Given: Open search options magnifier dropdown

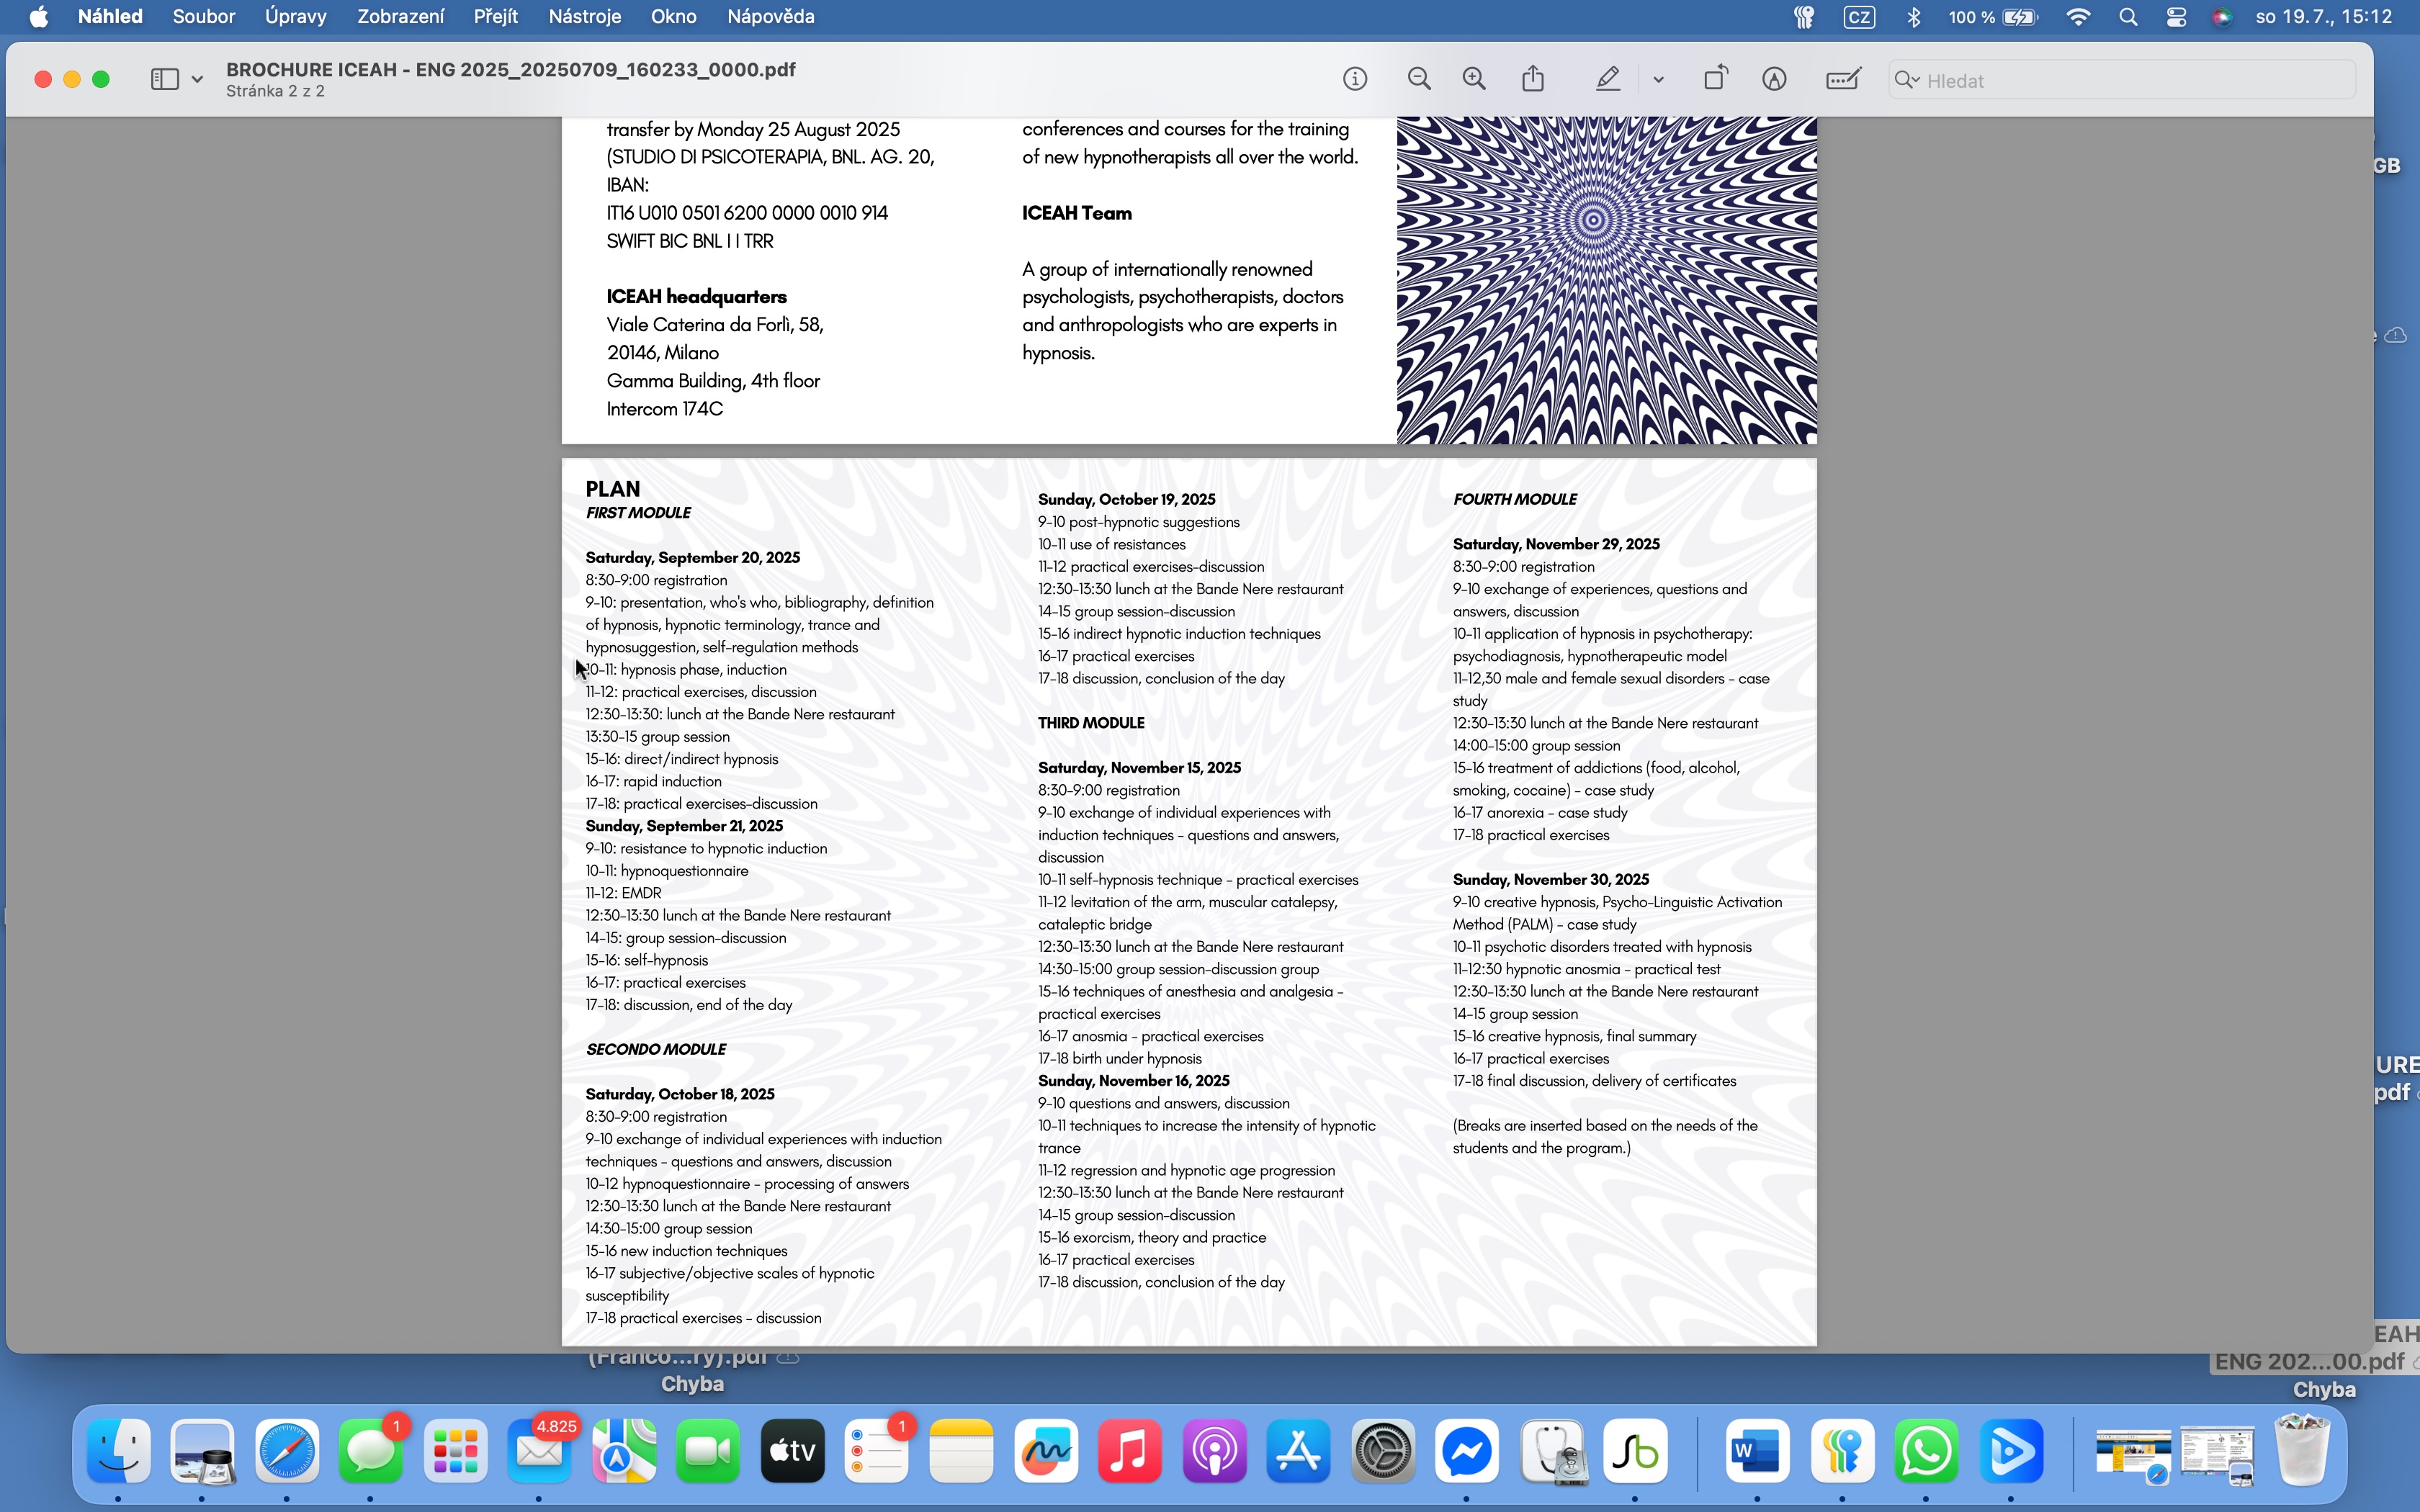Looking at the screenshot, I should point(1906,80).
